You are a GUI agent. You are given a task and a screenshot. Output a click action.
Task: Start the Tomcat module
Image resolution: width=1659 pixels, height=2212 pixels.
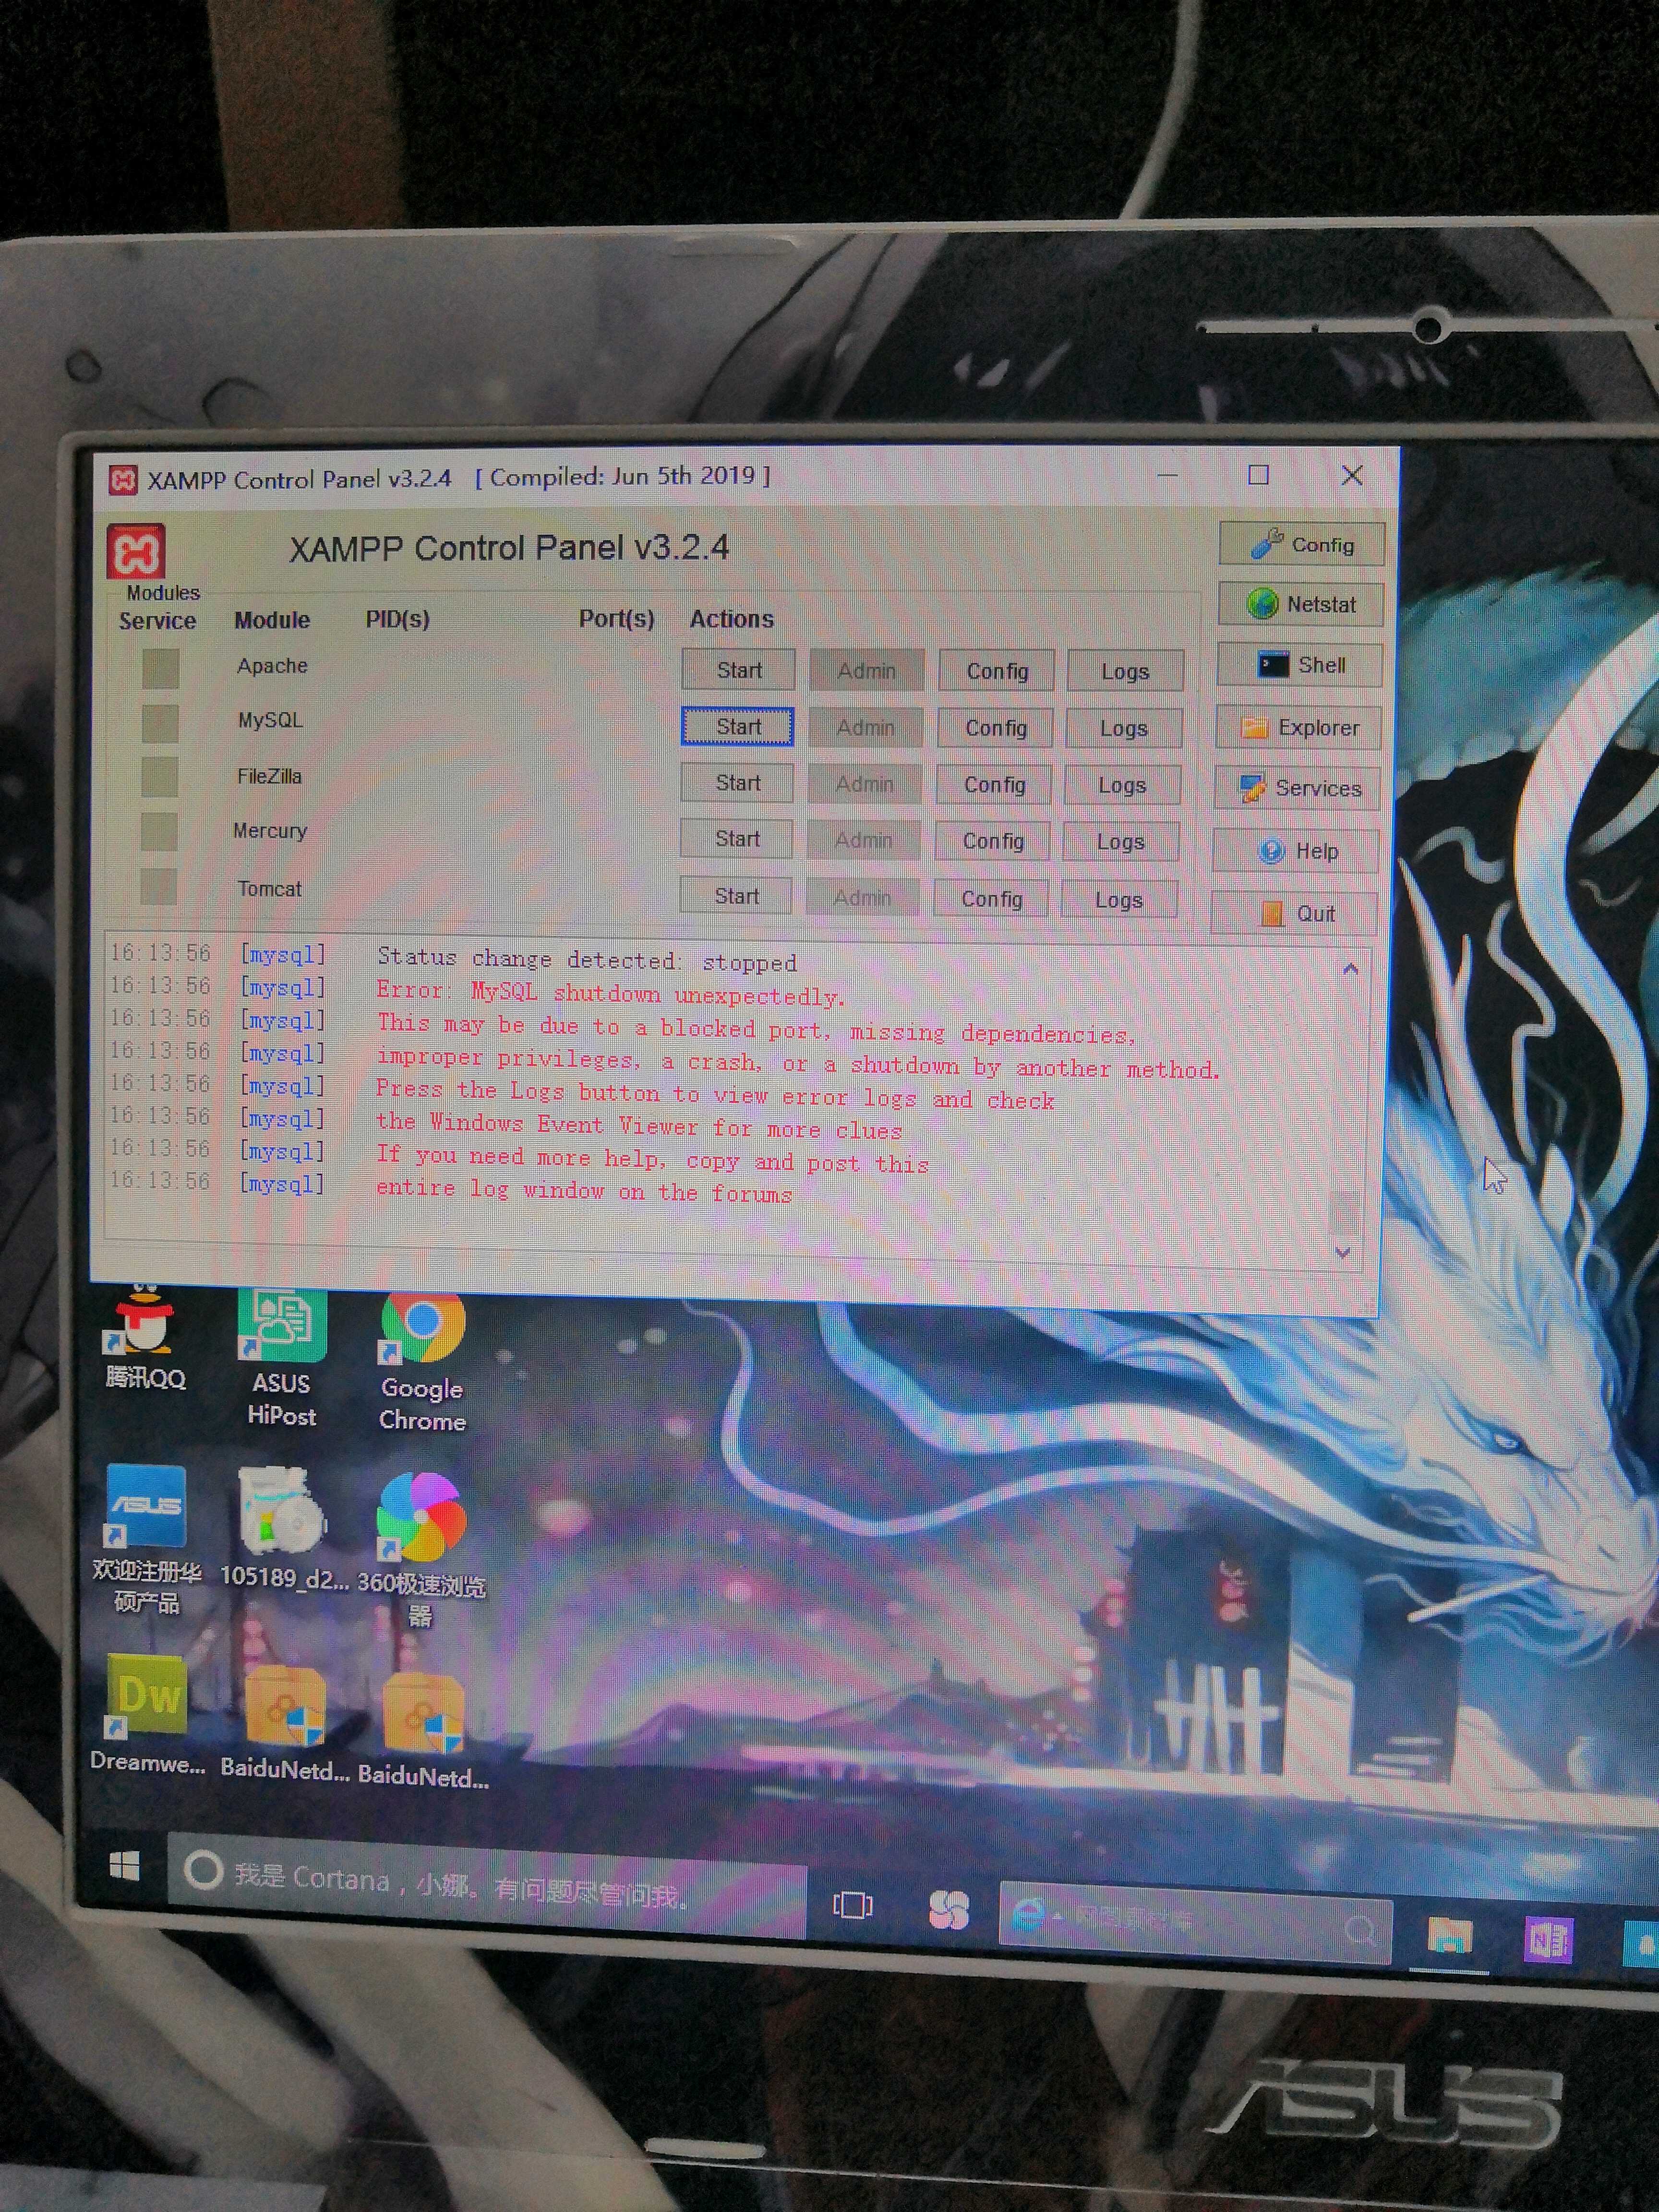pyautogui.click(x=736, y=896)
